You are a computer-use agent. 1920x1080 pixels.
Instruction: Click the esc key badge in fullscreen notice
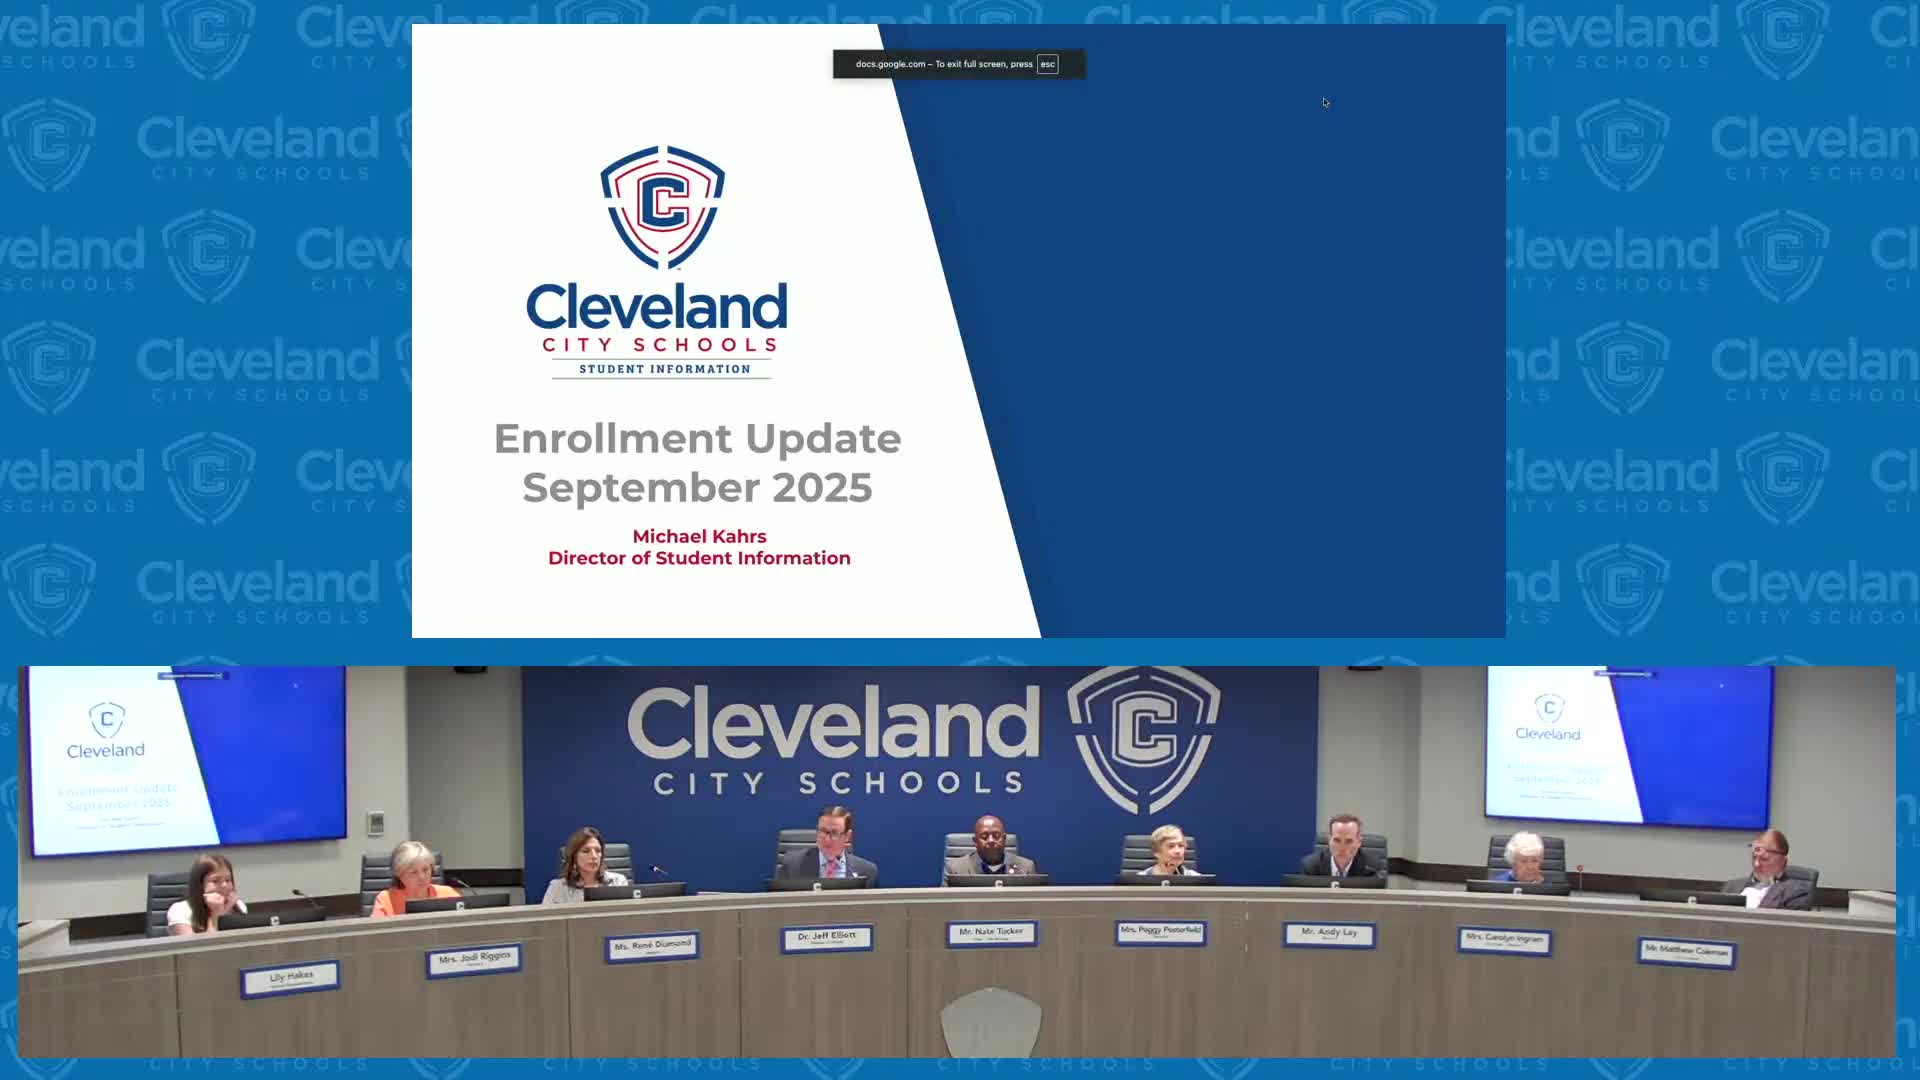coord(1047,64)
